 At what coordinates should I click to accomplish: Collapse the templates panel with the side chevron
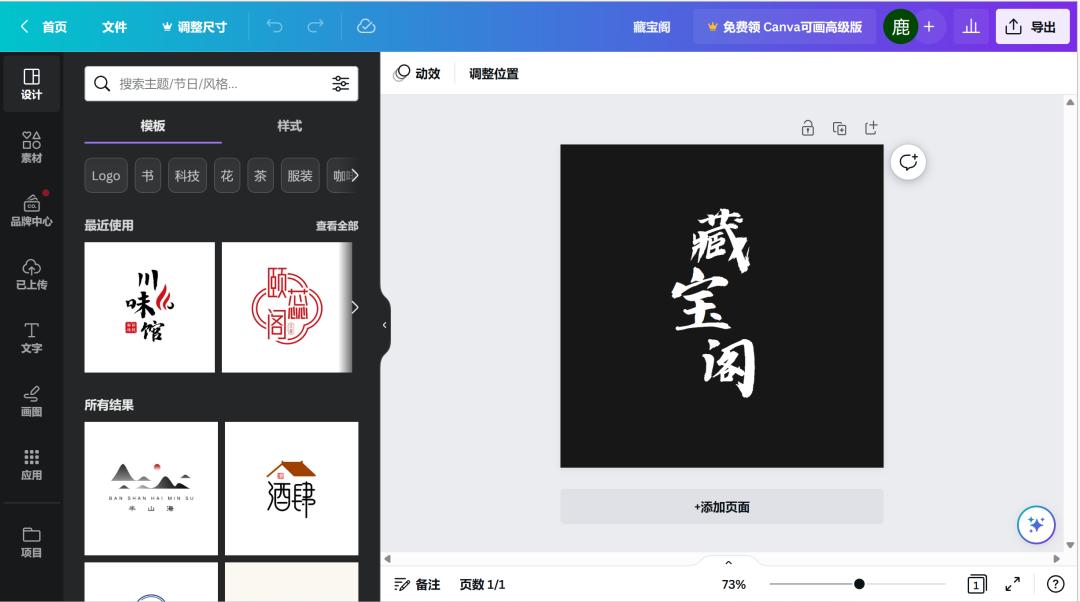[x=384, y=324]
